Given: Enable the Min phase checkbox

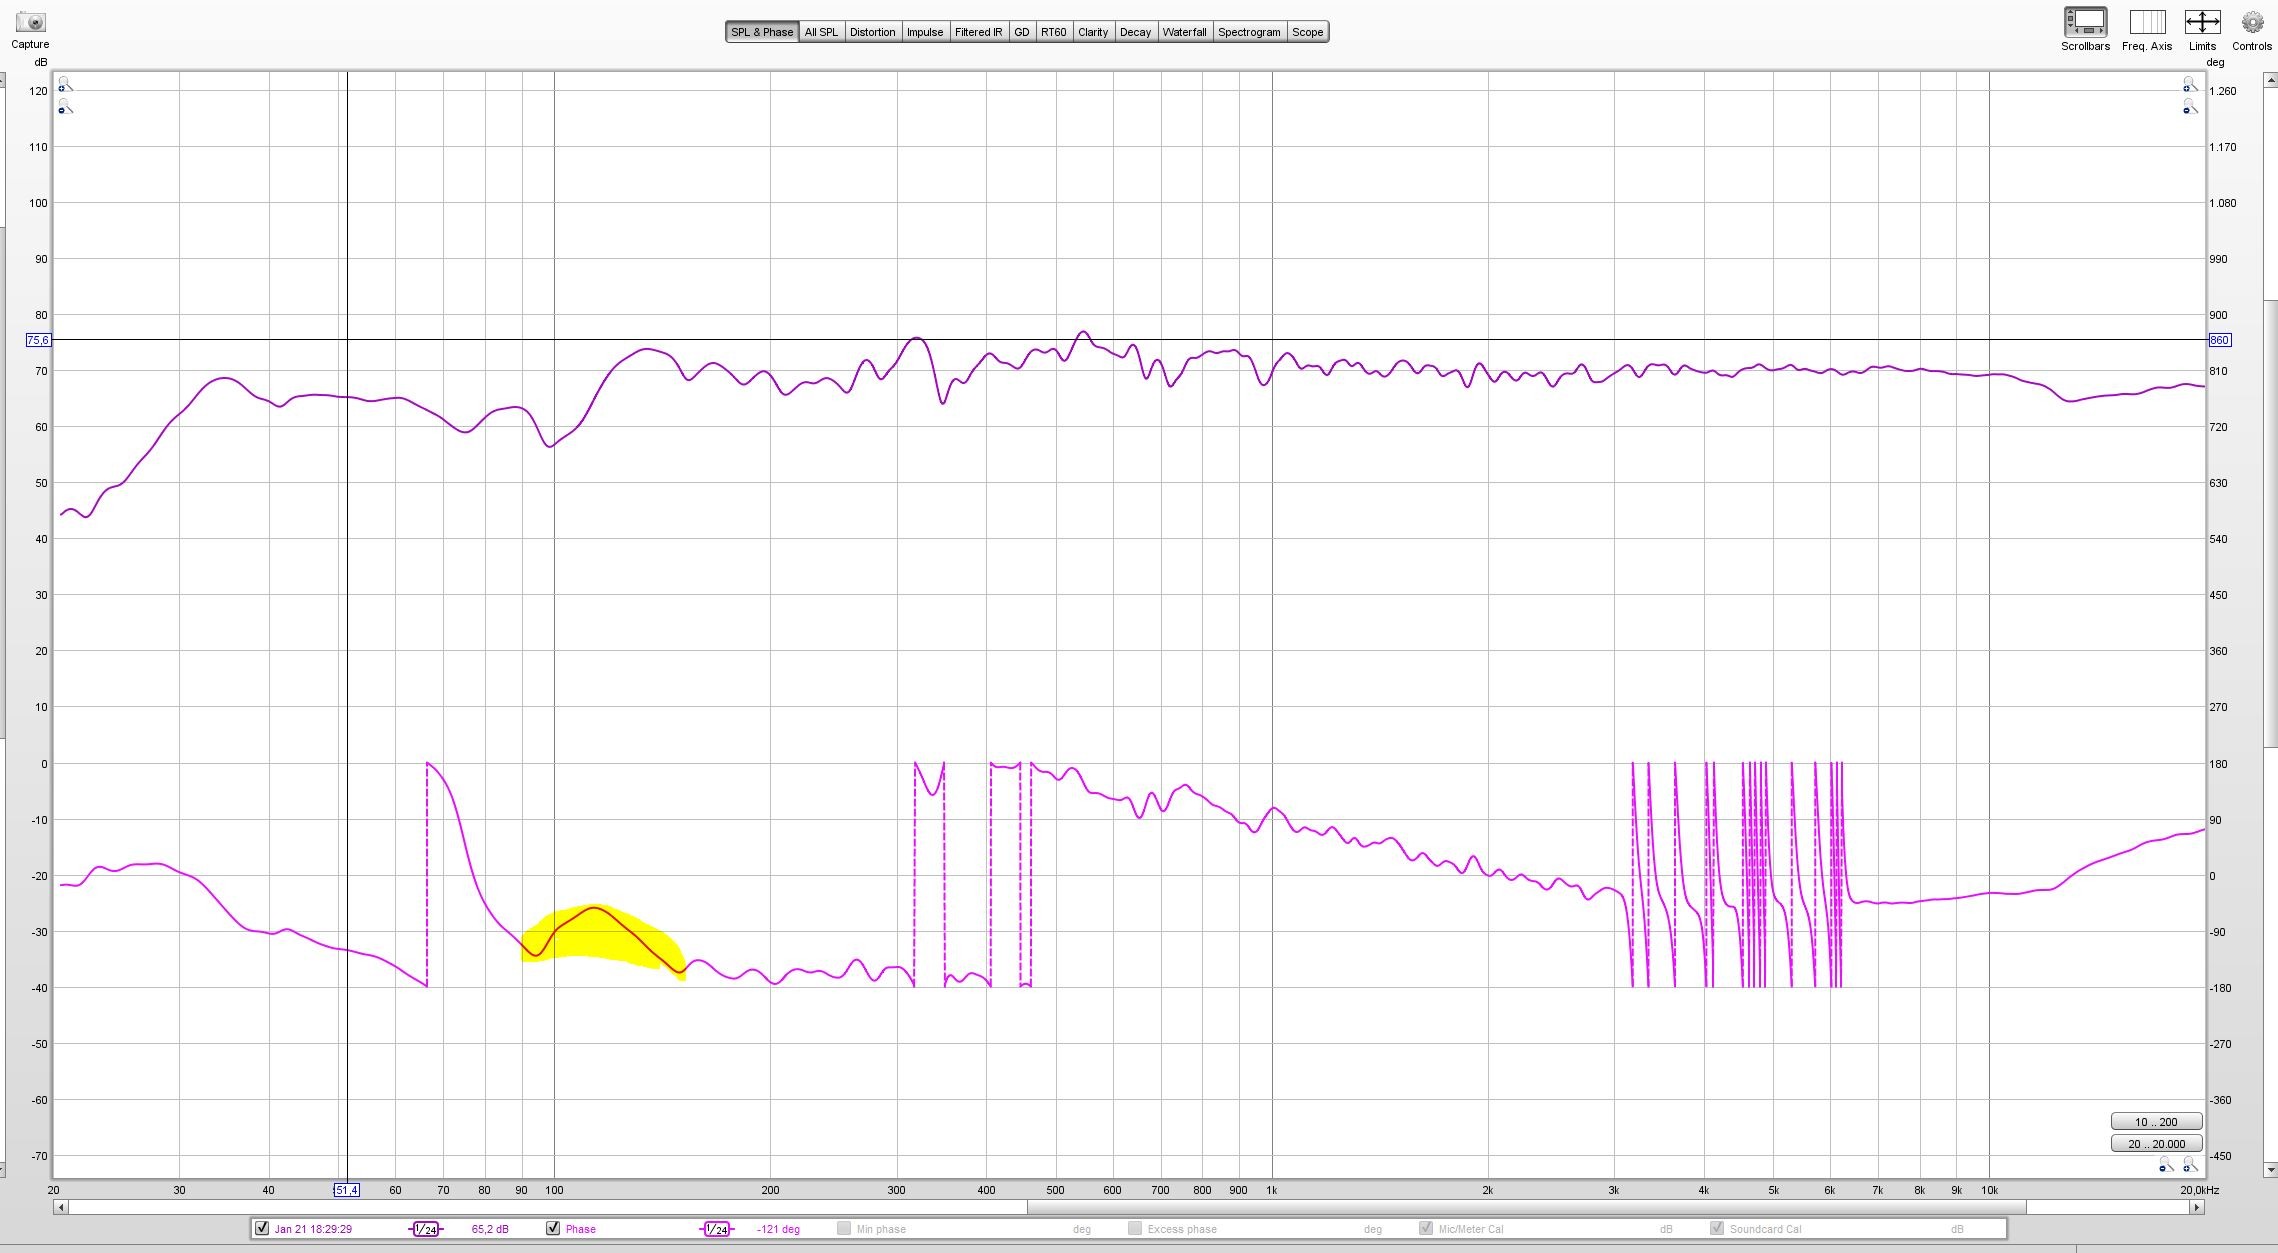Looking at the screenshot, I should 844,1228.
